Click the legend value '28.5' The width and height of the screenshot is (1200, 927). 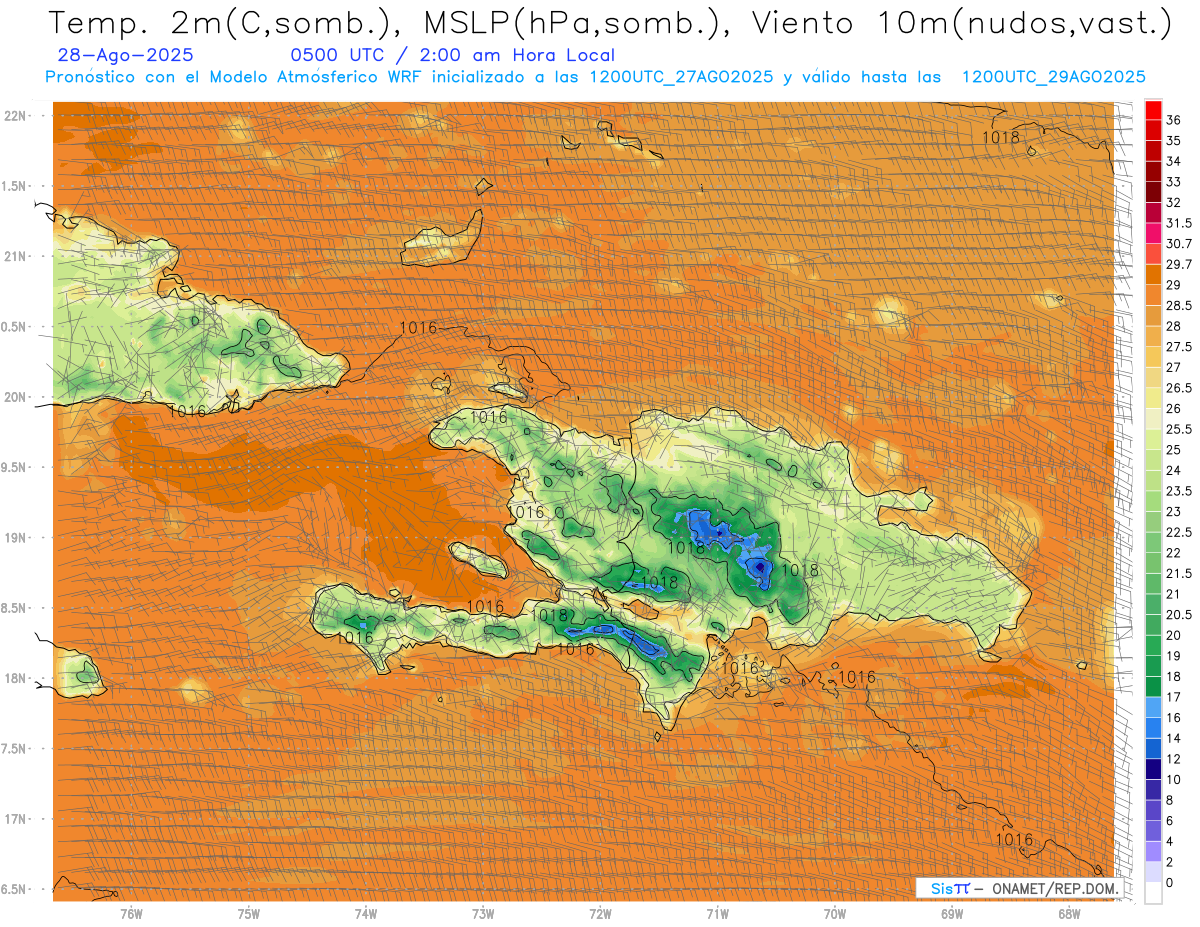point(1179,306)
